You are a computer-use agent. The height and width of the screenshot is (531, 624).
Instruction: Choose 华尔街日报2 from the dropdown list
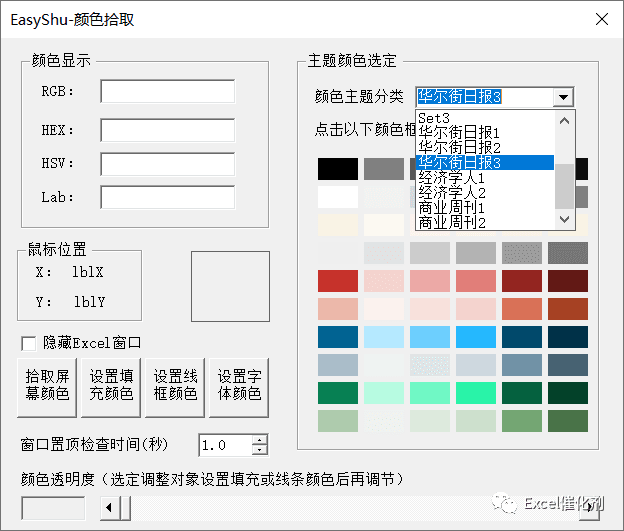tap(485, 147)
